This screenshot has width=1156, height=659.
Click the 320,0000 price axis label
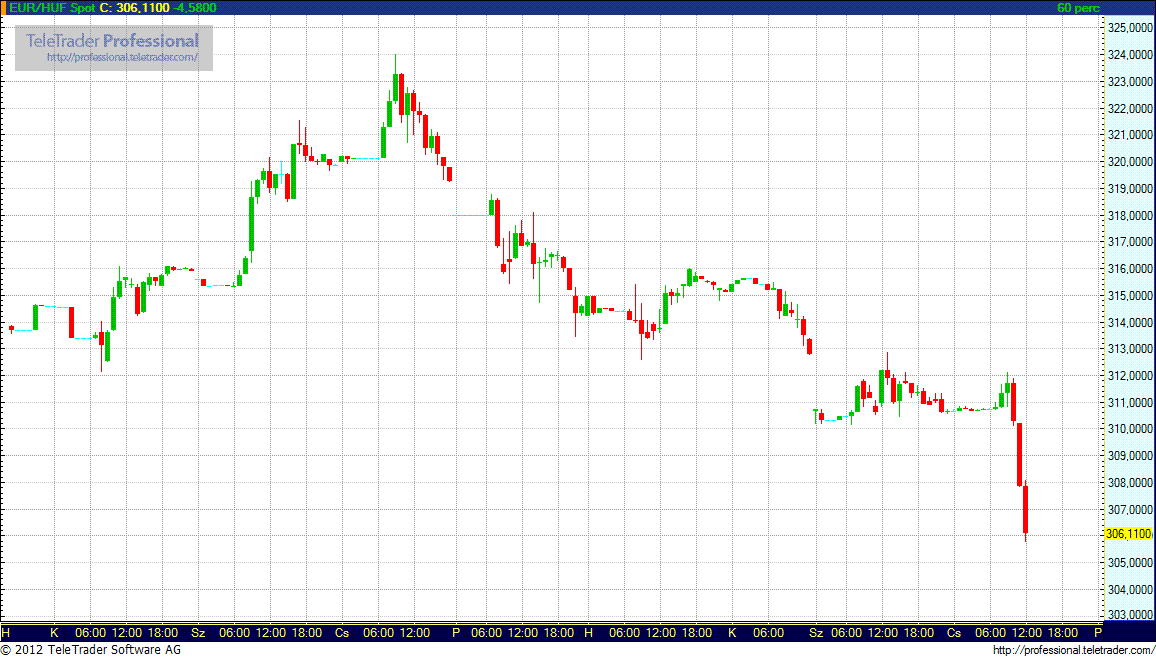tap(1129, 161)
